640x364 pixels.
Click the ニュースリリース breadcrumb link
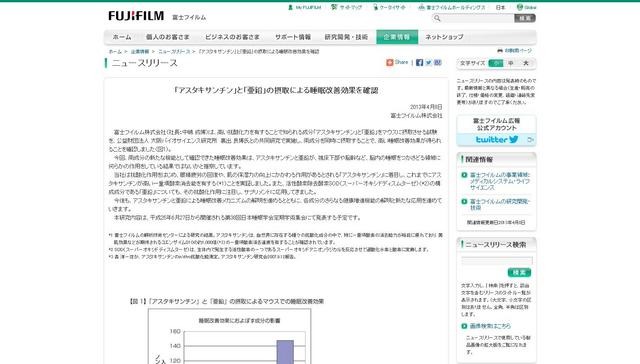click(174, 51)
